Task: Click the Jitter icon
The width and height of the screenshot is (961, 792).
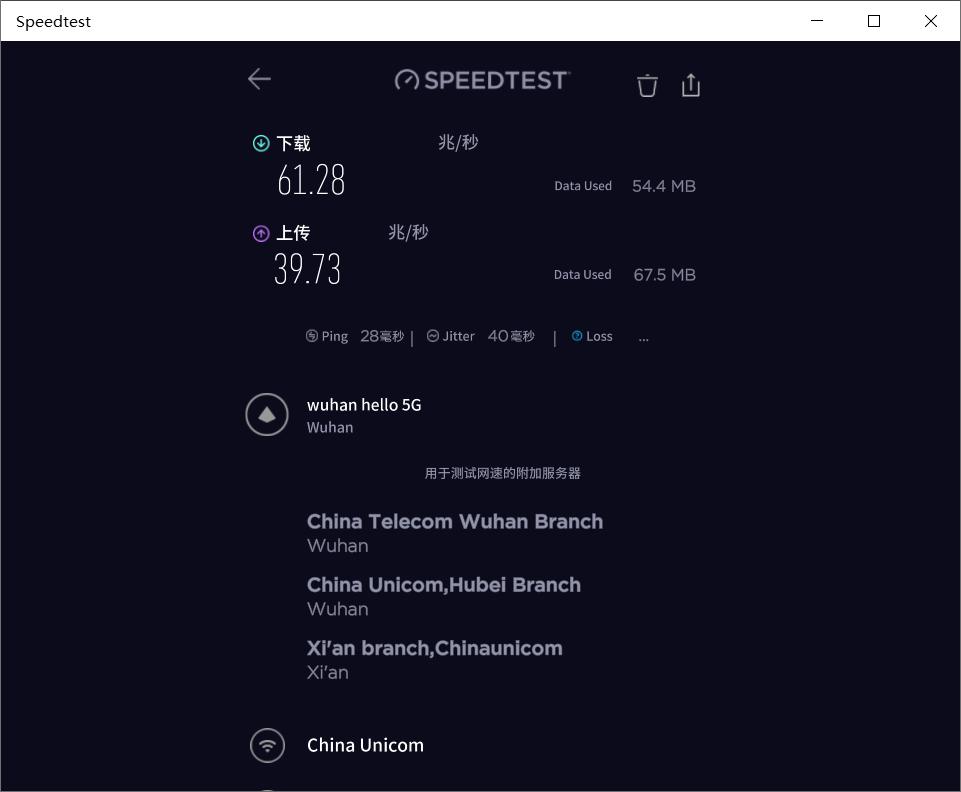Action: (x=433, y=336)
